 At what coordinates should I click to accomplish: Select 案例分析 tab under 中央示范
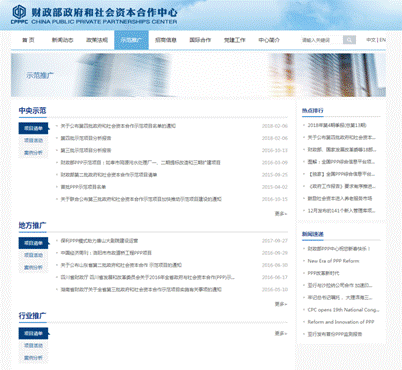(33, 153)
